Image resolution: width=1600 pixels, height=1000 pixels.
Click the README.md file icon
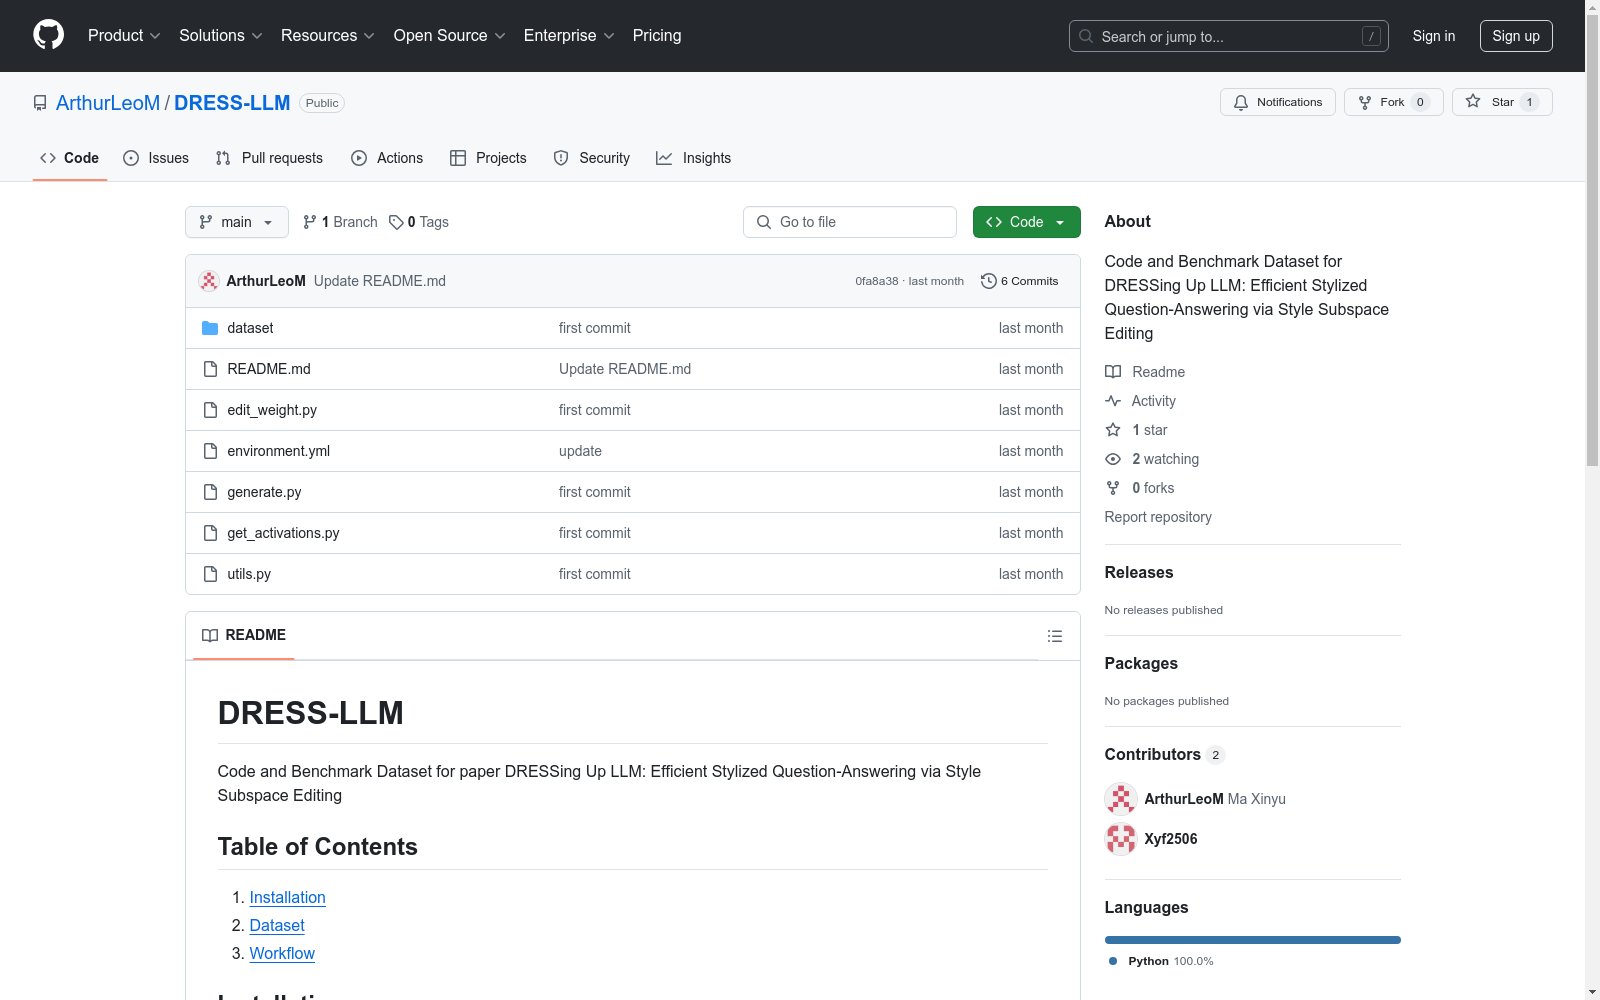[210, 369]
